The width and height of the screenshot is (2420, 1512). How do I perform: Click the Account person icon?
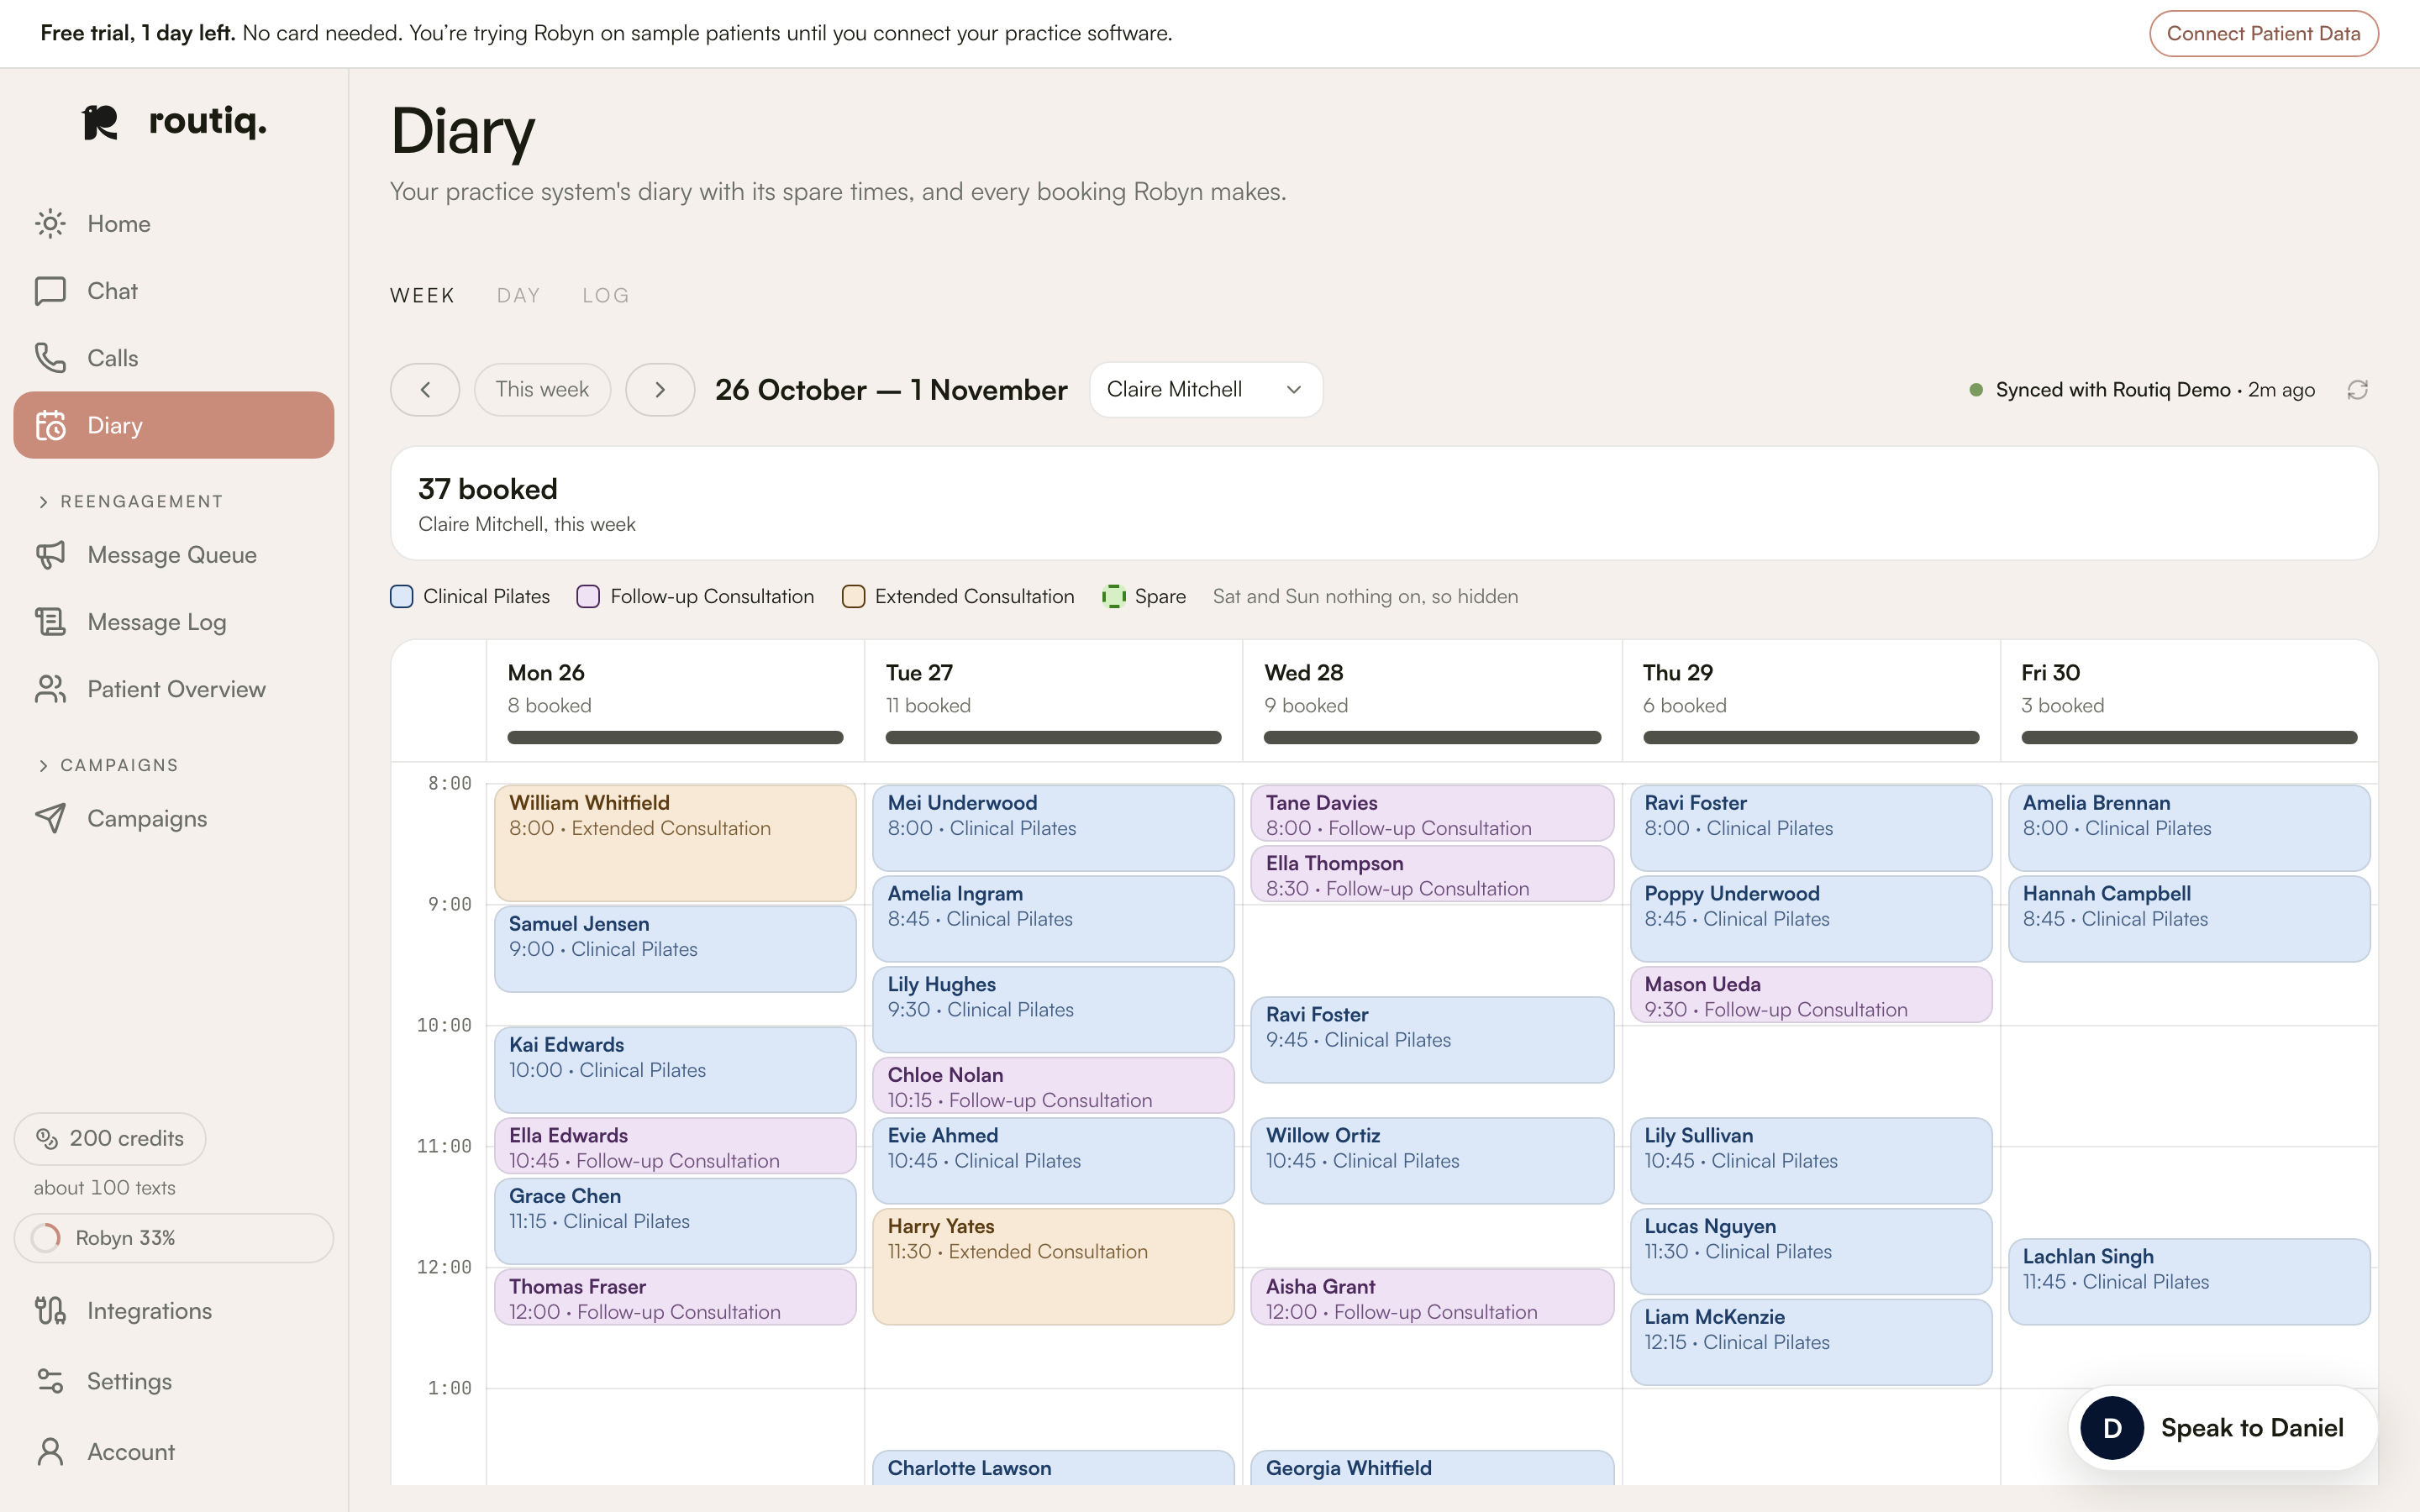[50, 1451]
